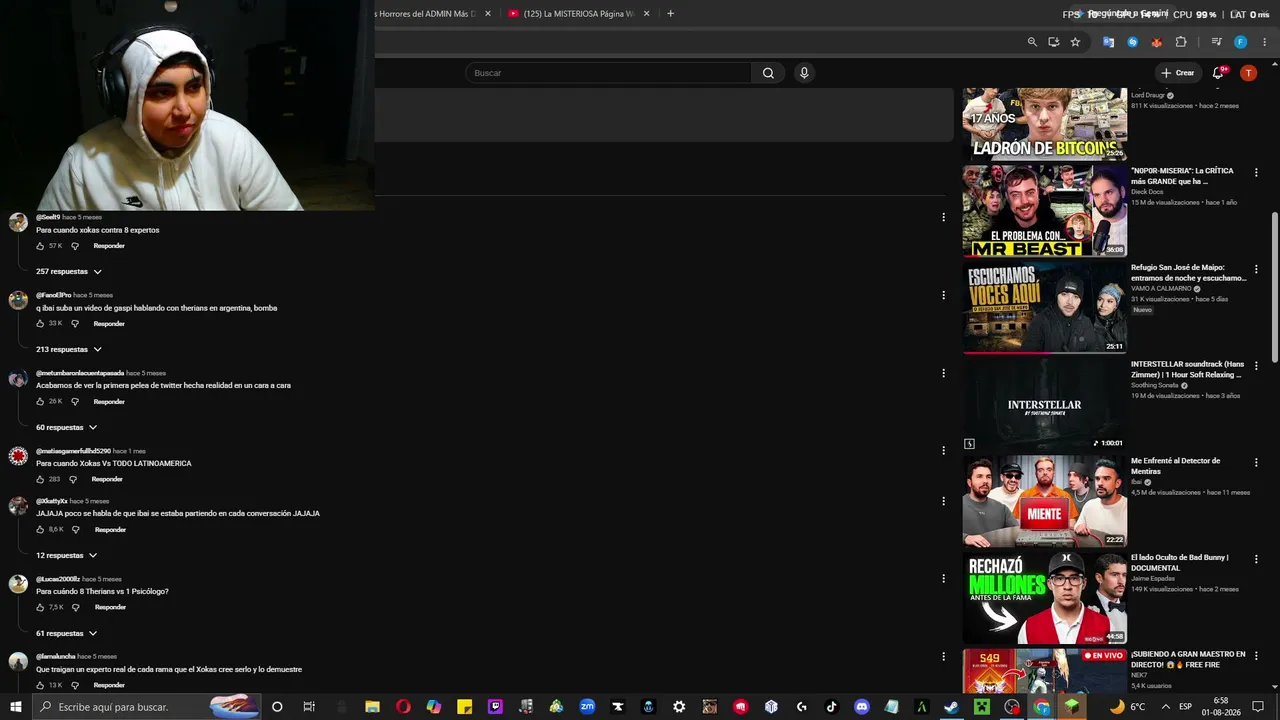Open the Chrome profile F avatar
Image resolution: width=1280 pixels, height=720 pixels.
tap(1240, 42)
